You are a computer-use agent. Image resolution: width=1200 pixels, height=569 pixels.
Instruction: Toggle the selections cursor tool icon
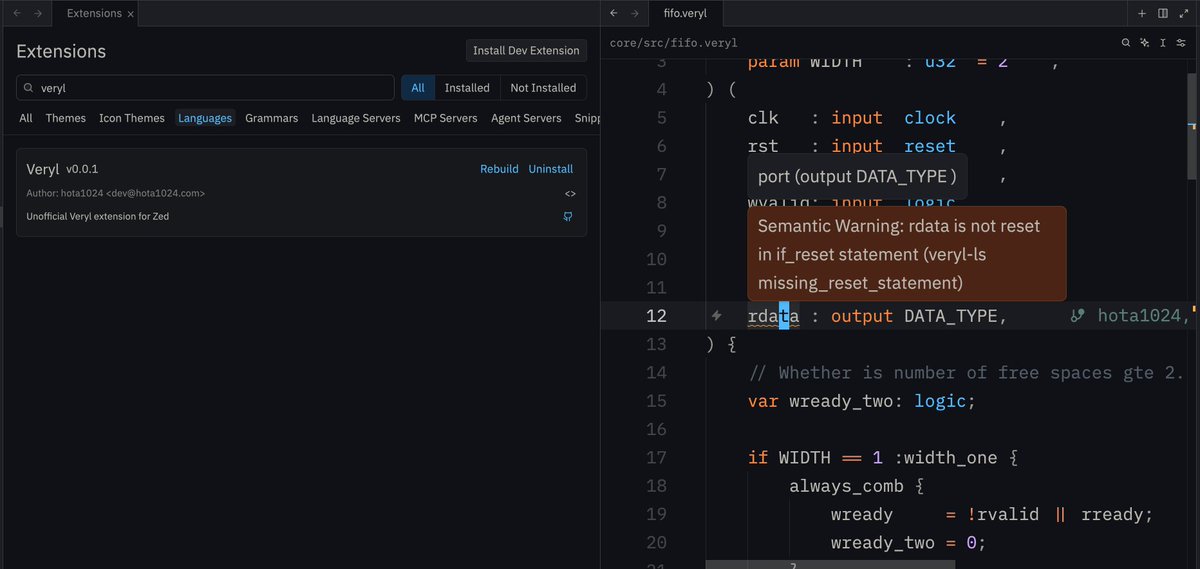click(x=1163, y=43)
